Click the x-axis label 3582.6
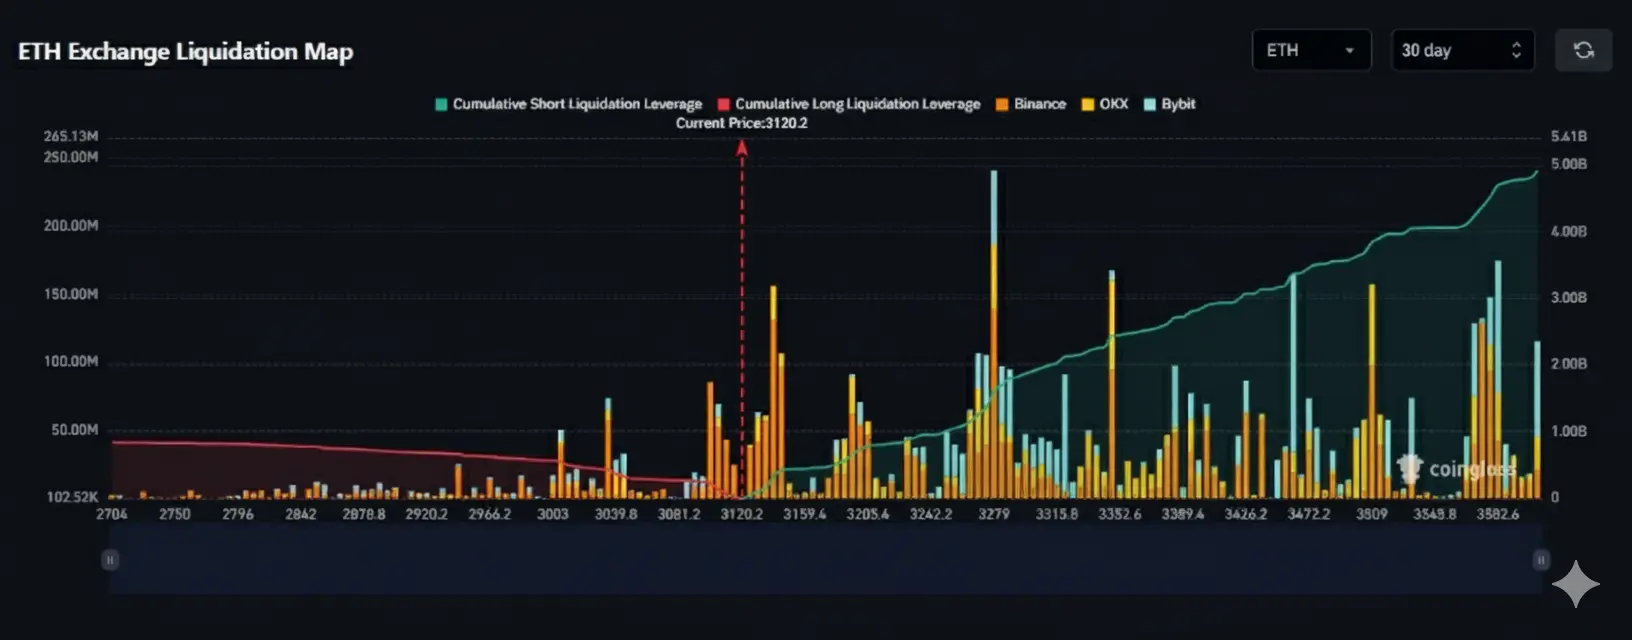The height and width of the screenshot is (640, 1632). click(x=1497, y=514)
